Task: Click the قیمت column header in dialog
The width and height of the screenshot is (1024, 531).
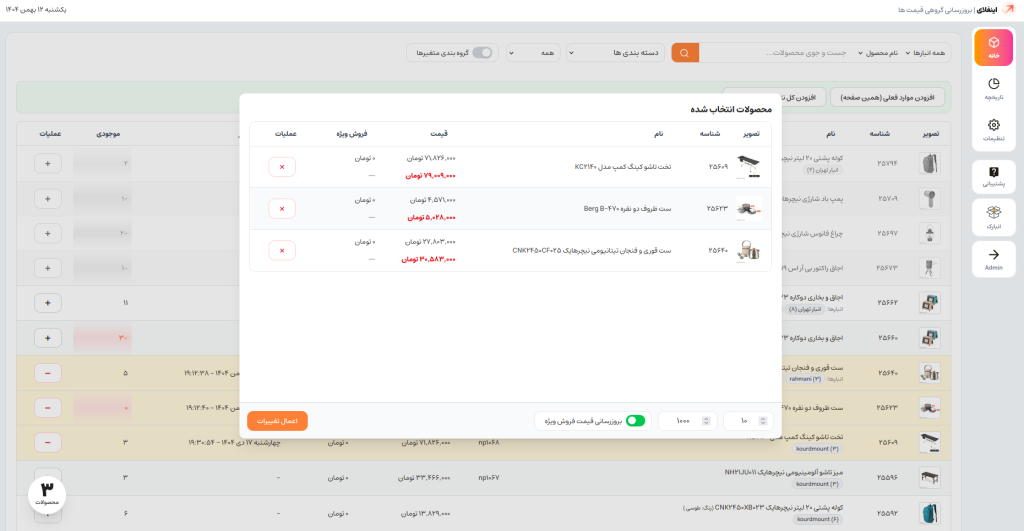Action: point(439,134)
